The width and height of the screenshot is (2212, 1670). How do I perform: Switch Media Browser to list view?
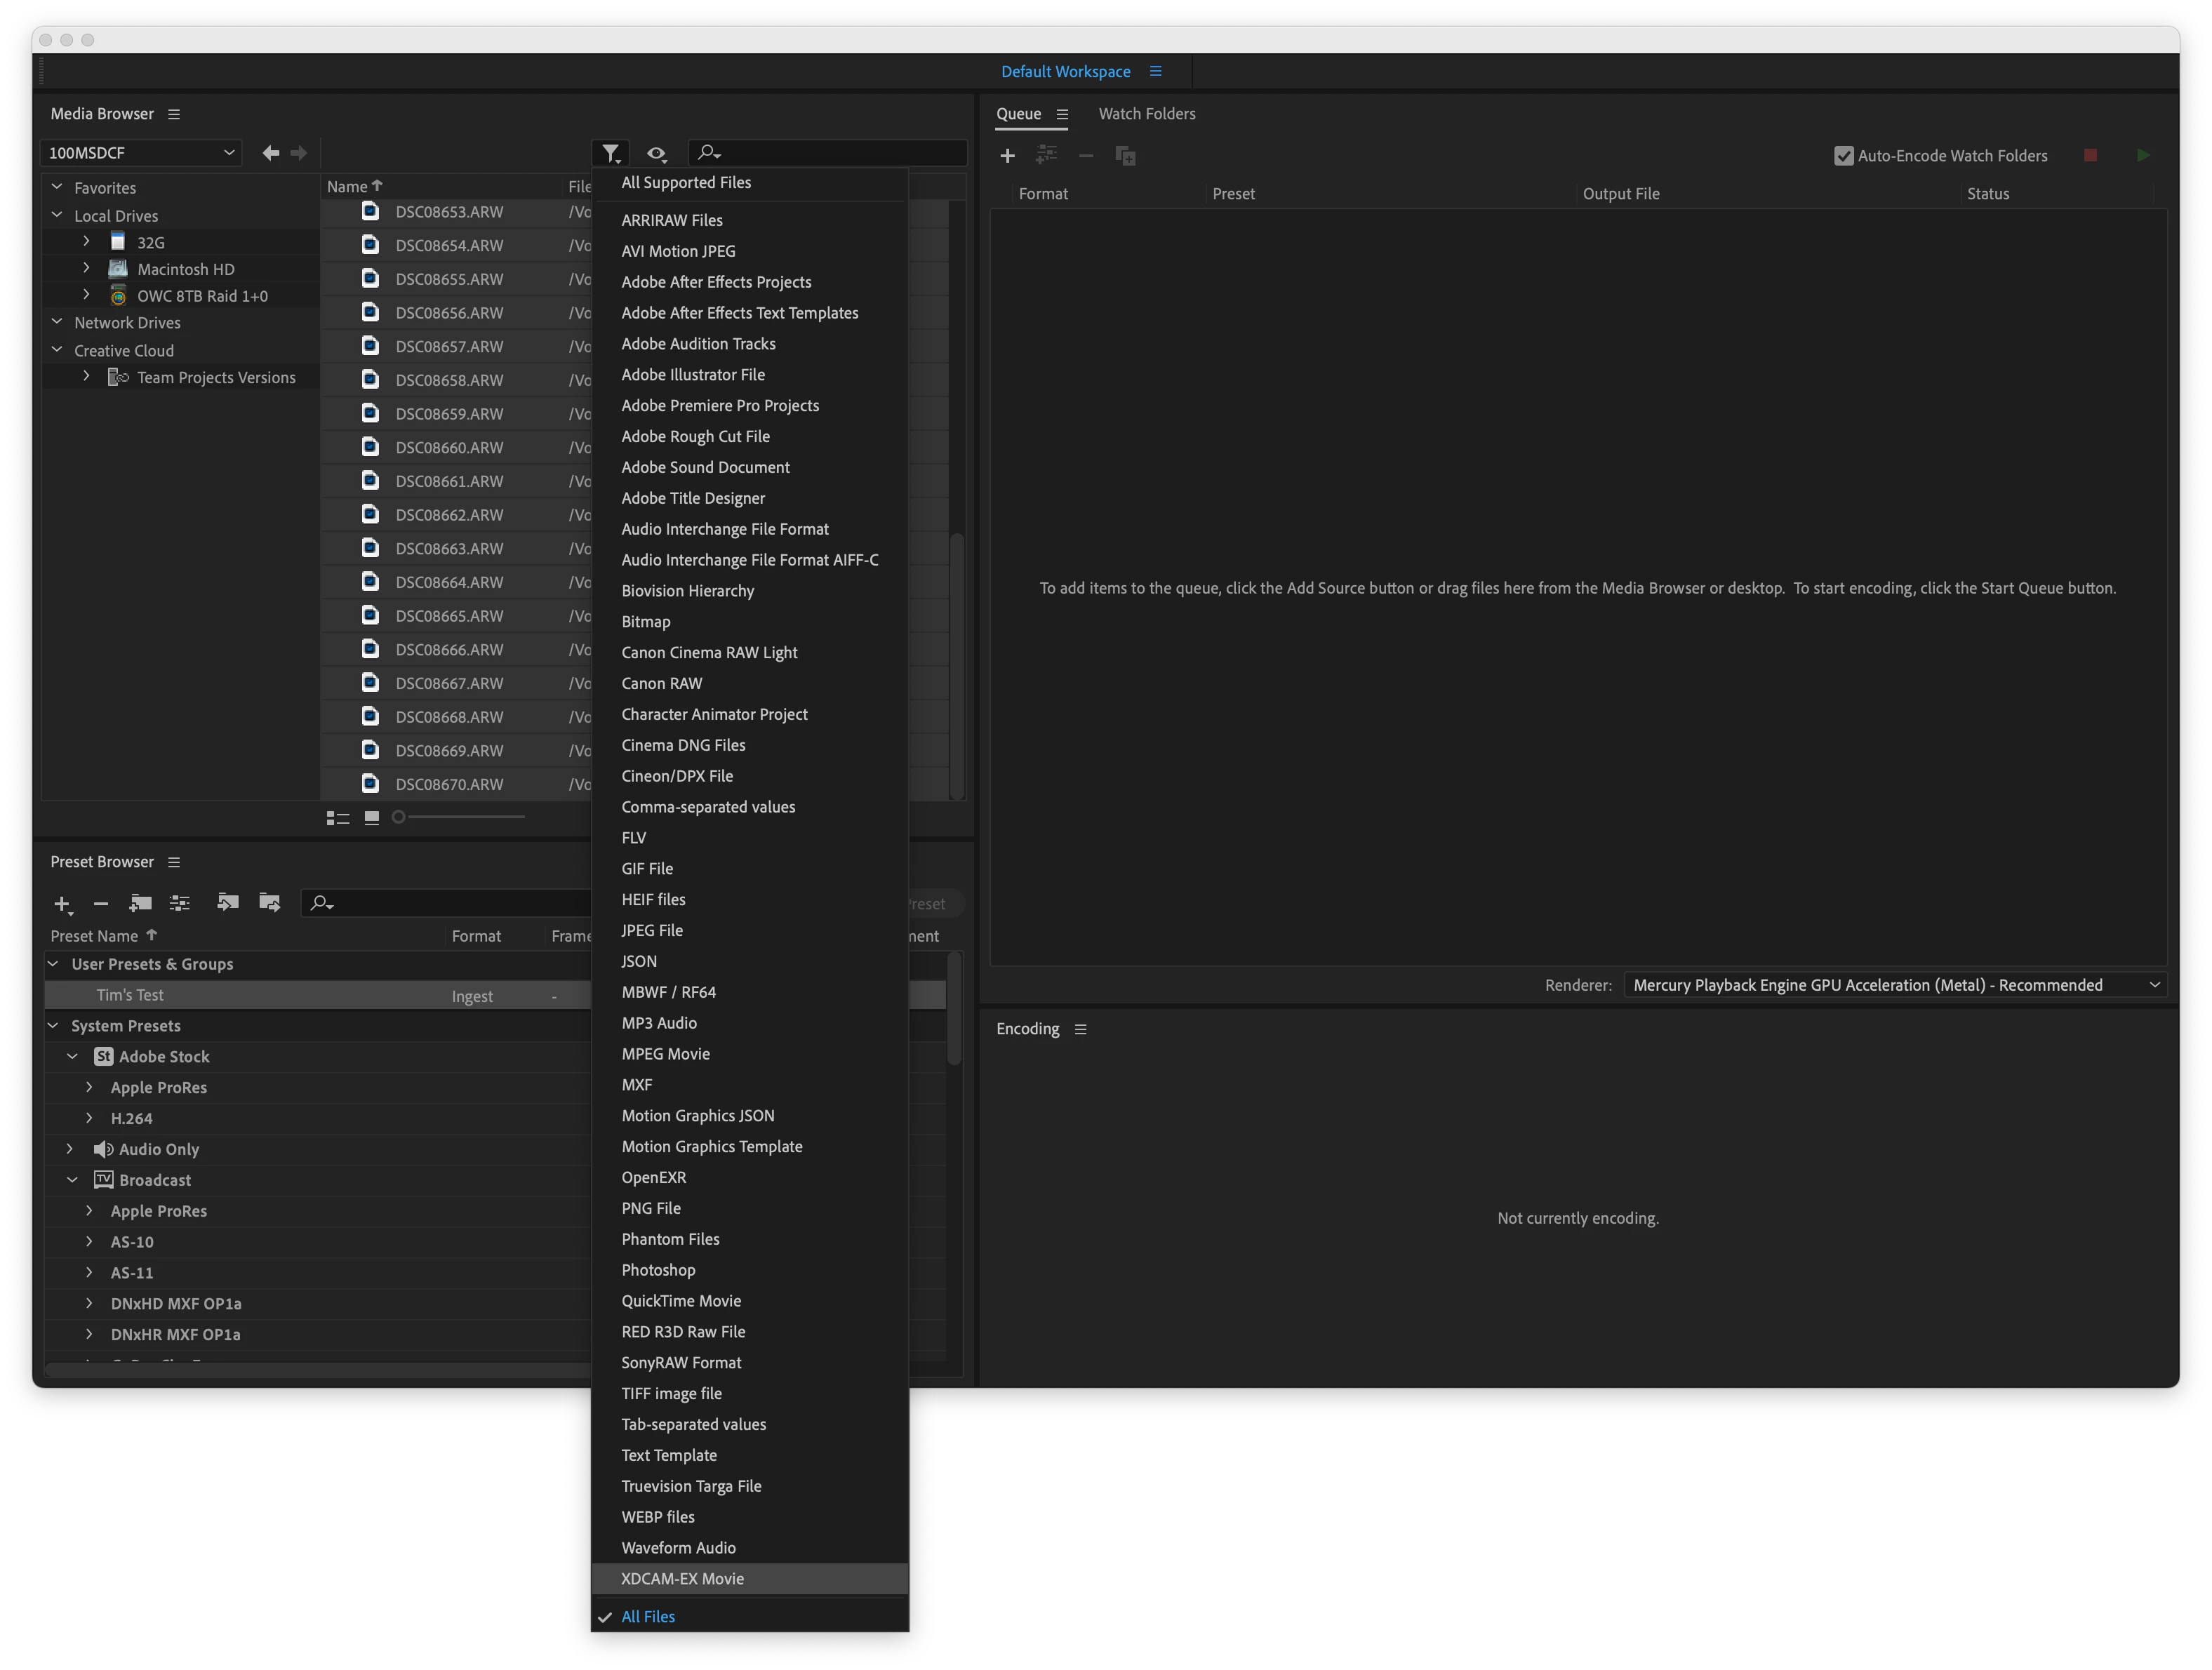tap(338, 818)
